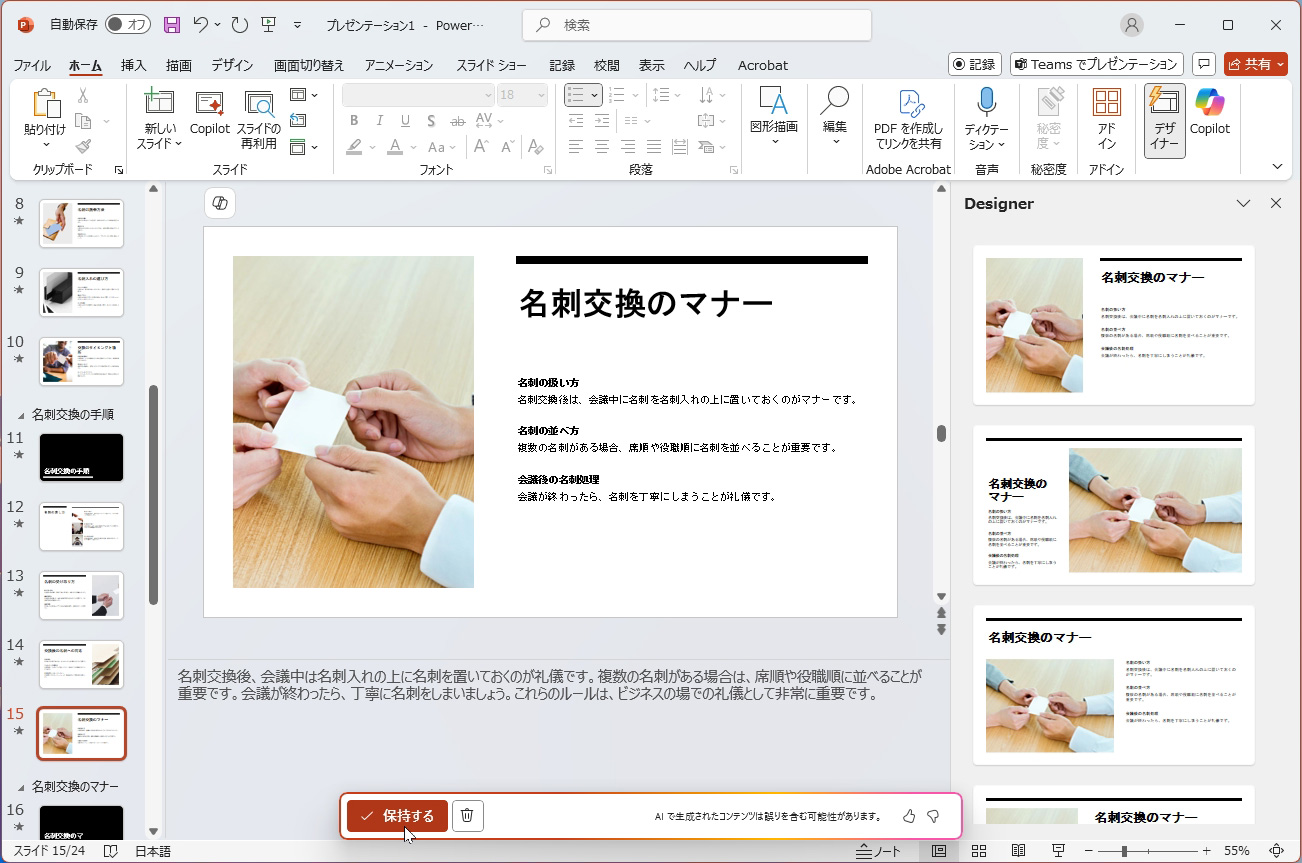This screenshot has width=1302, height=863.
Task: Click the New Slide icon
Action: click(x=159, y=103)
